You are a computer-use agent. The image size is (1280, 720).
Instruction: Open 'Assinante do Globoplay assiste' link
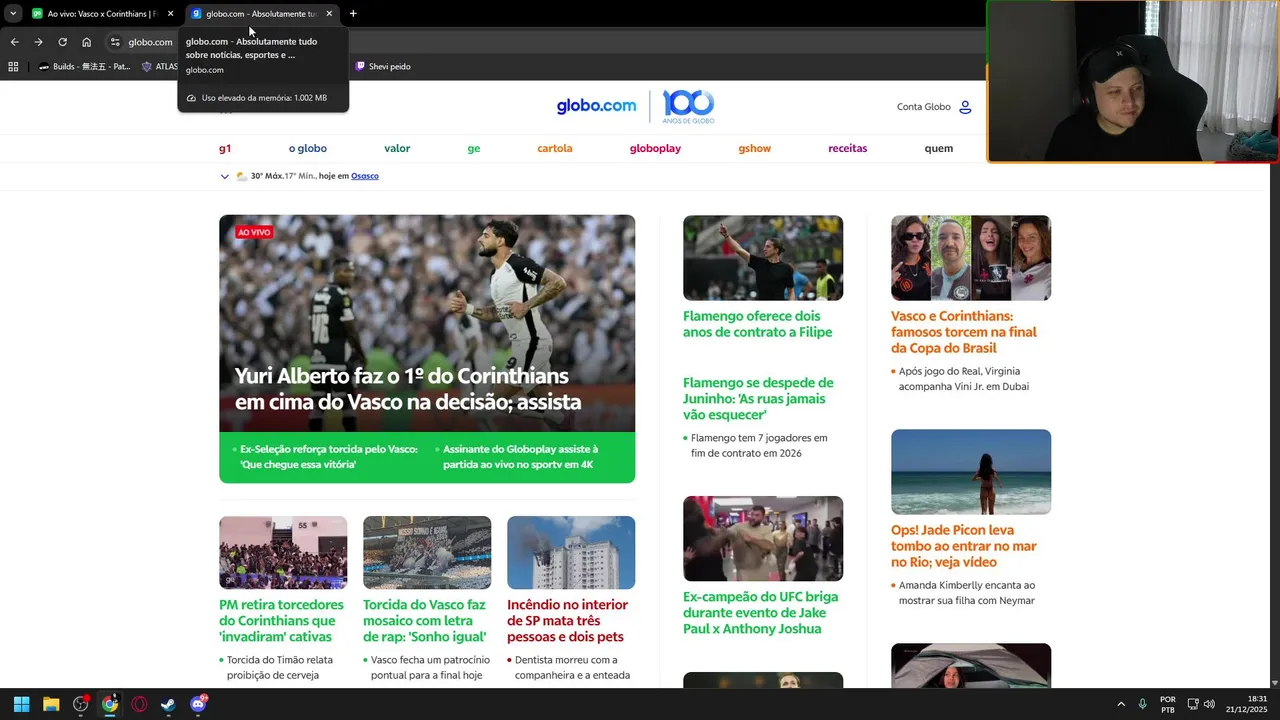(x=520, y=457)
